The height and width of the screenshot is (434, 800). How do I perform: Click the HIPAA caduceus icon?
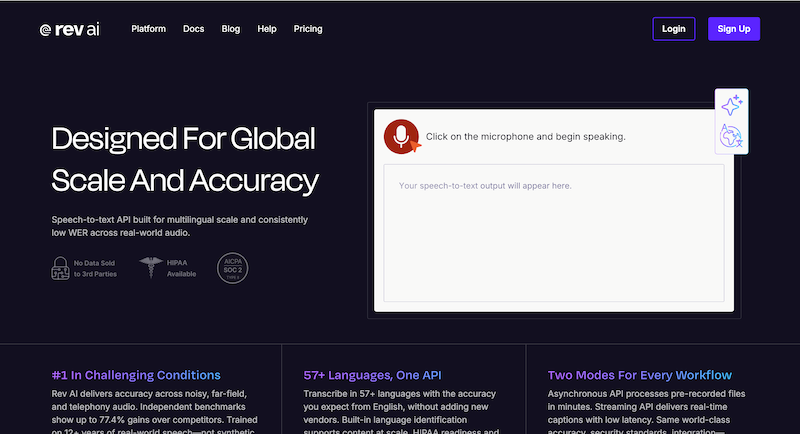(x=151, y=268)
